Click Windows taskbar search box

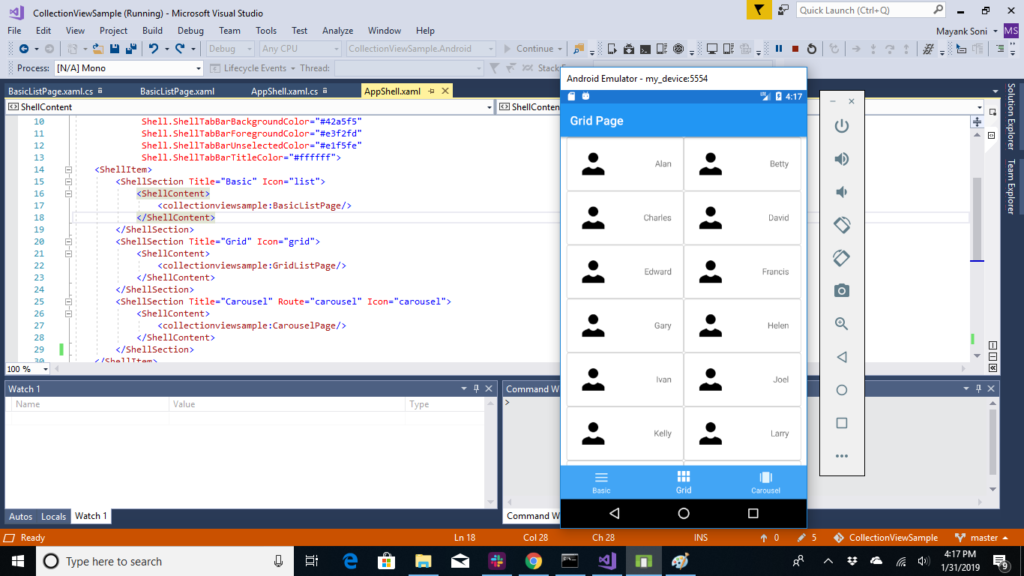[163, 561]
